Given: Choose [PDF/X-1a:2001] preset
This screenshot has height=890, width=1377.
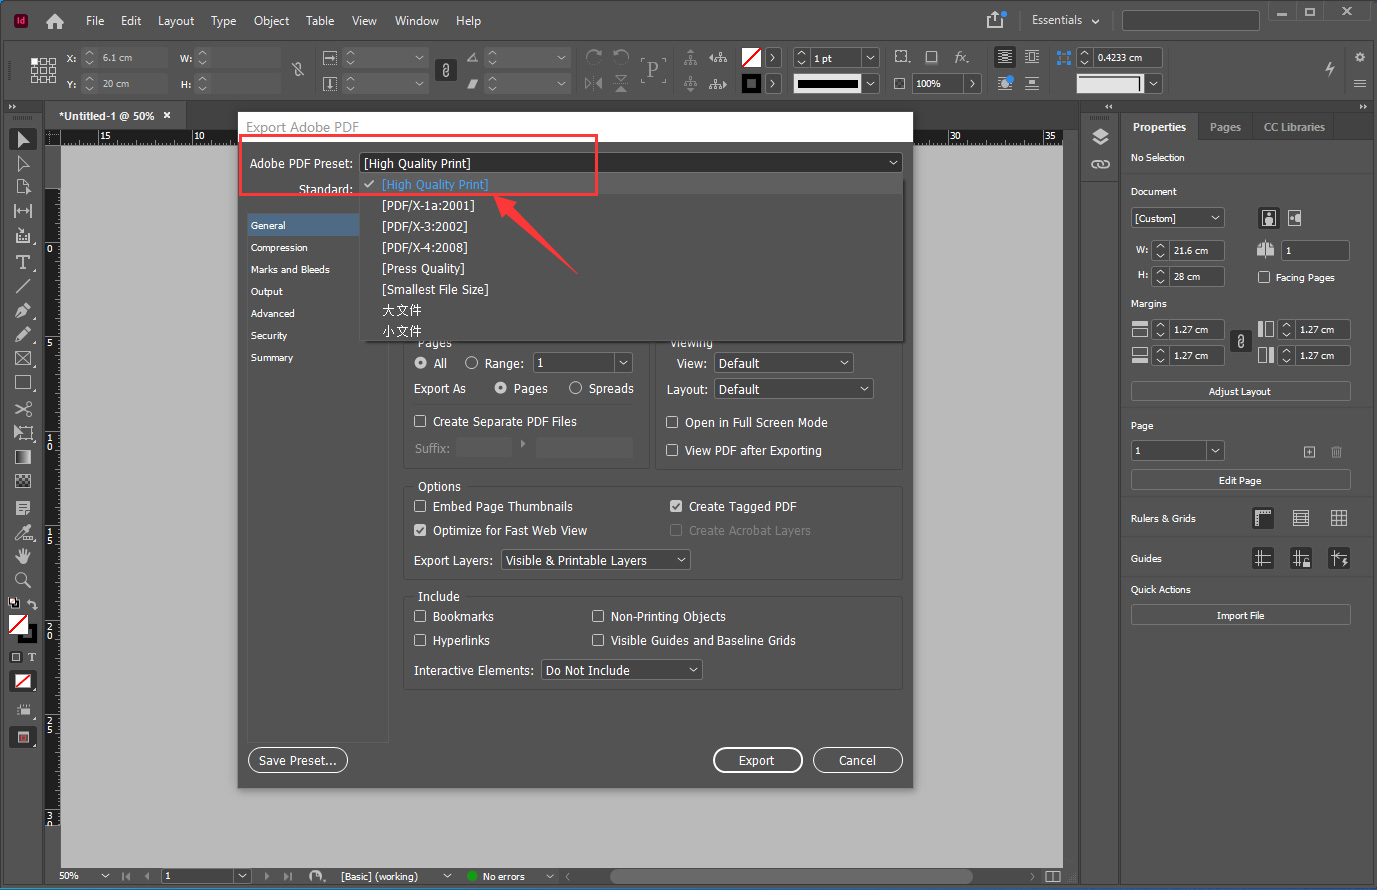Looking at the screenshot, I should [x=428, y=205].
